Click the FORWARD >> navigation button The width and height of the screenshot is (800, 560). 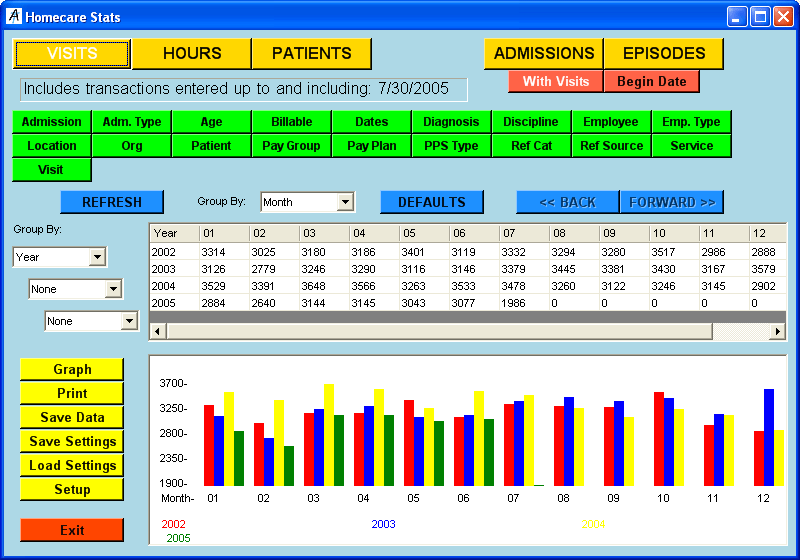coord(671,202)
